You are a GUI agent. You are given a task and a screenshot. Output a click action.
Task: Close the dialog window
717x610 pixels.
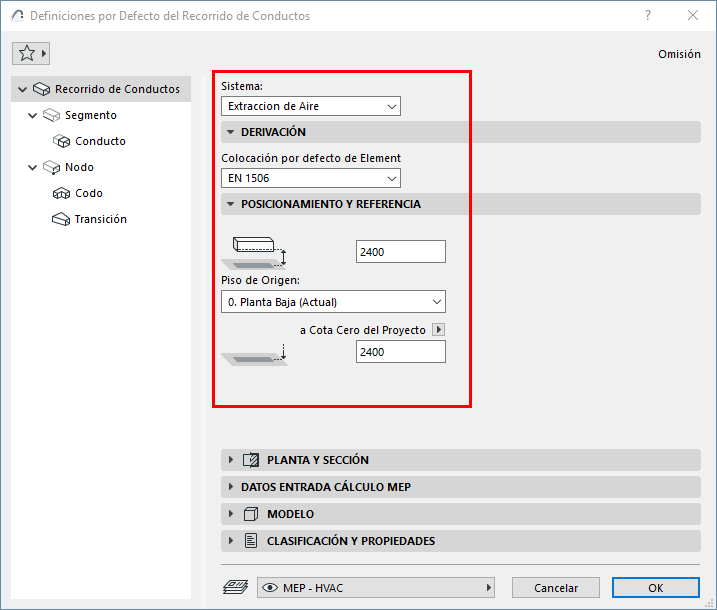693,16
